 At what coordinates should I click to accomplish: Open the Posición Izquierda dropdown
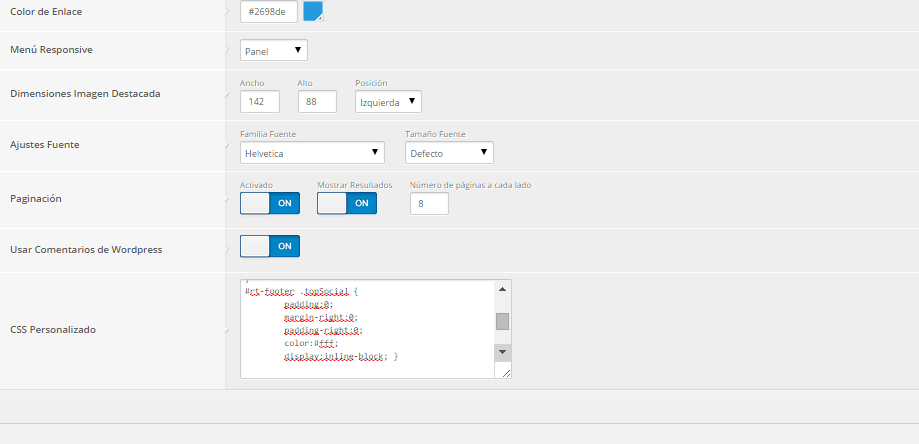coord(388,101)
